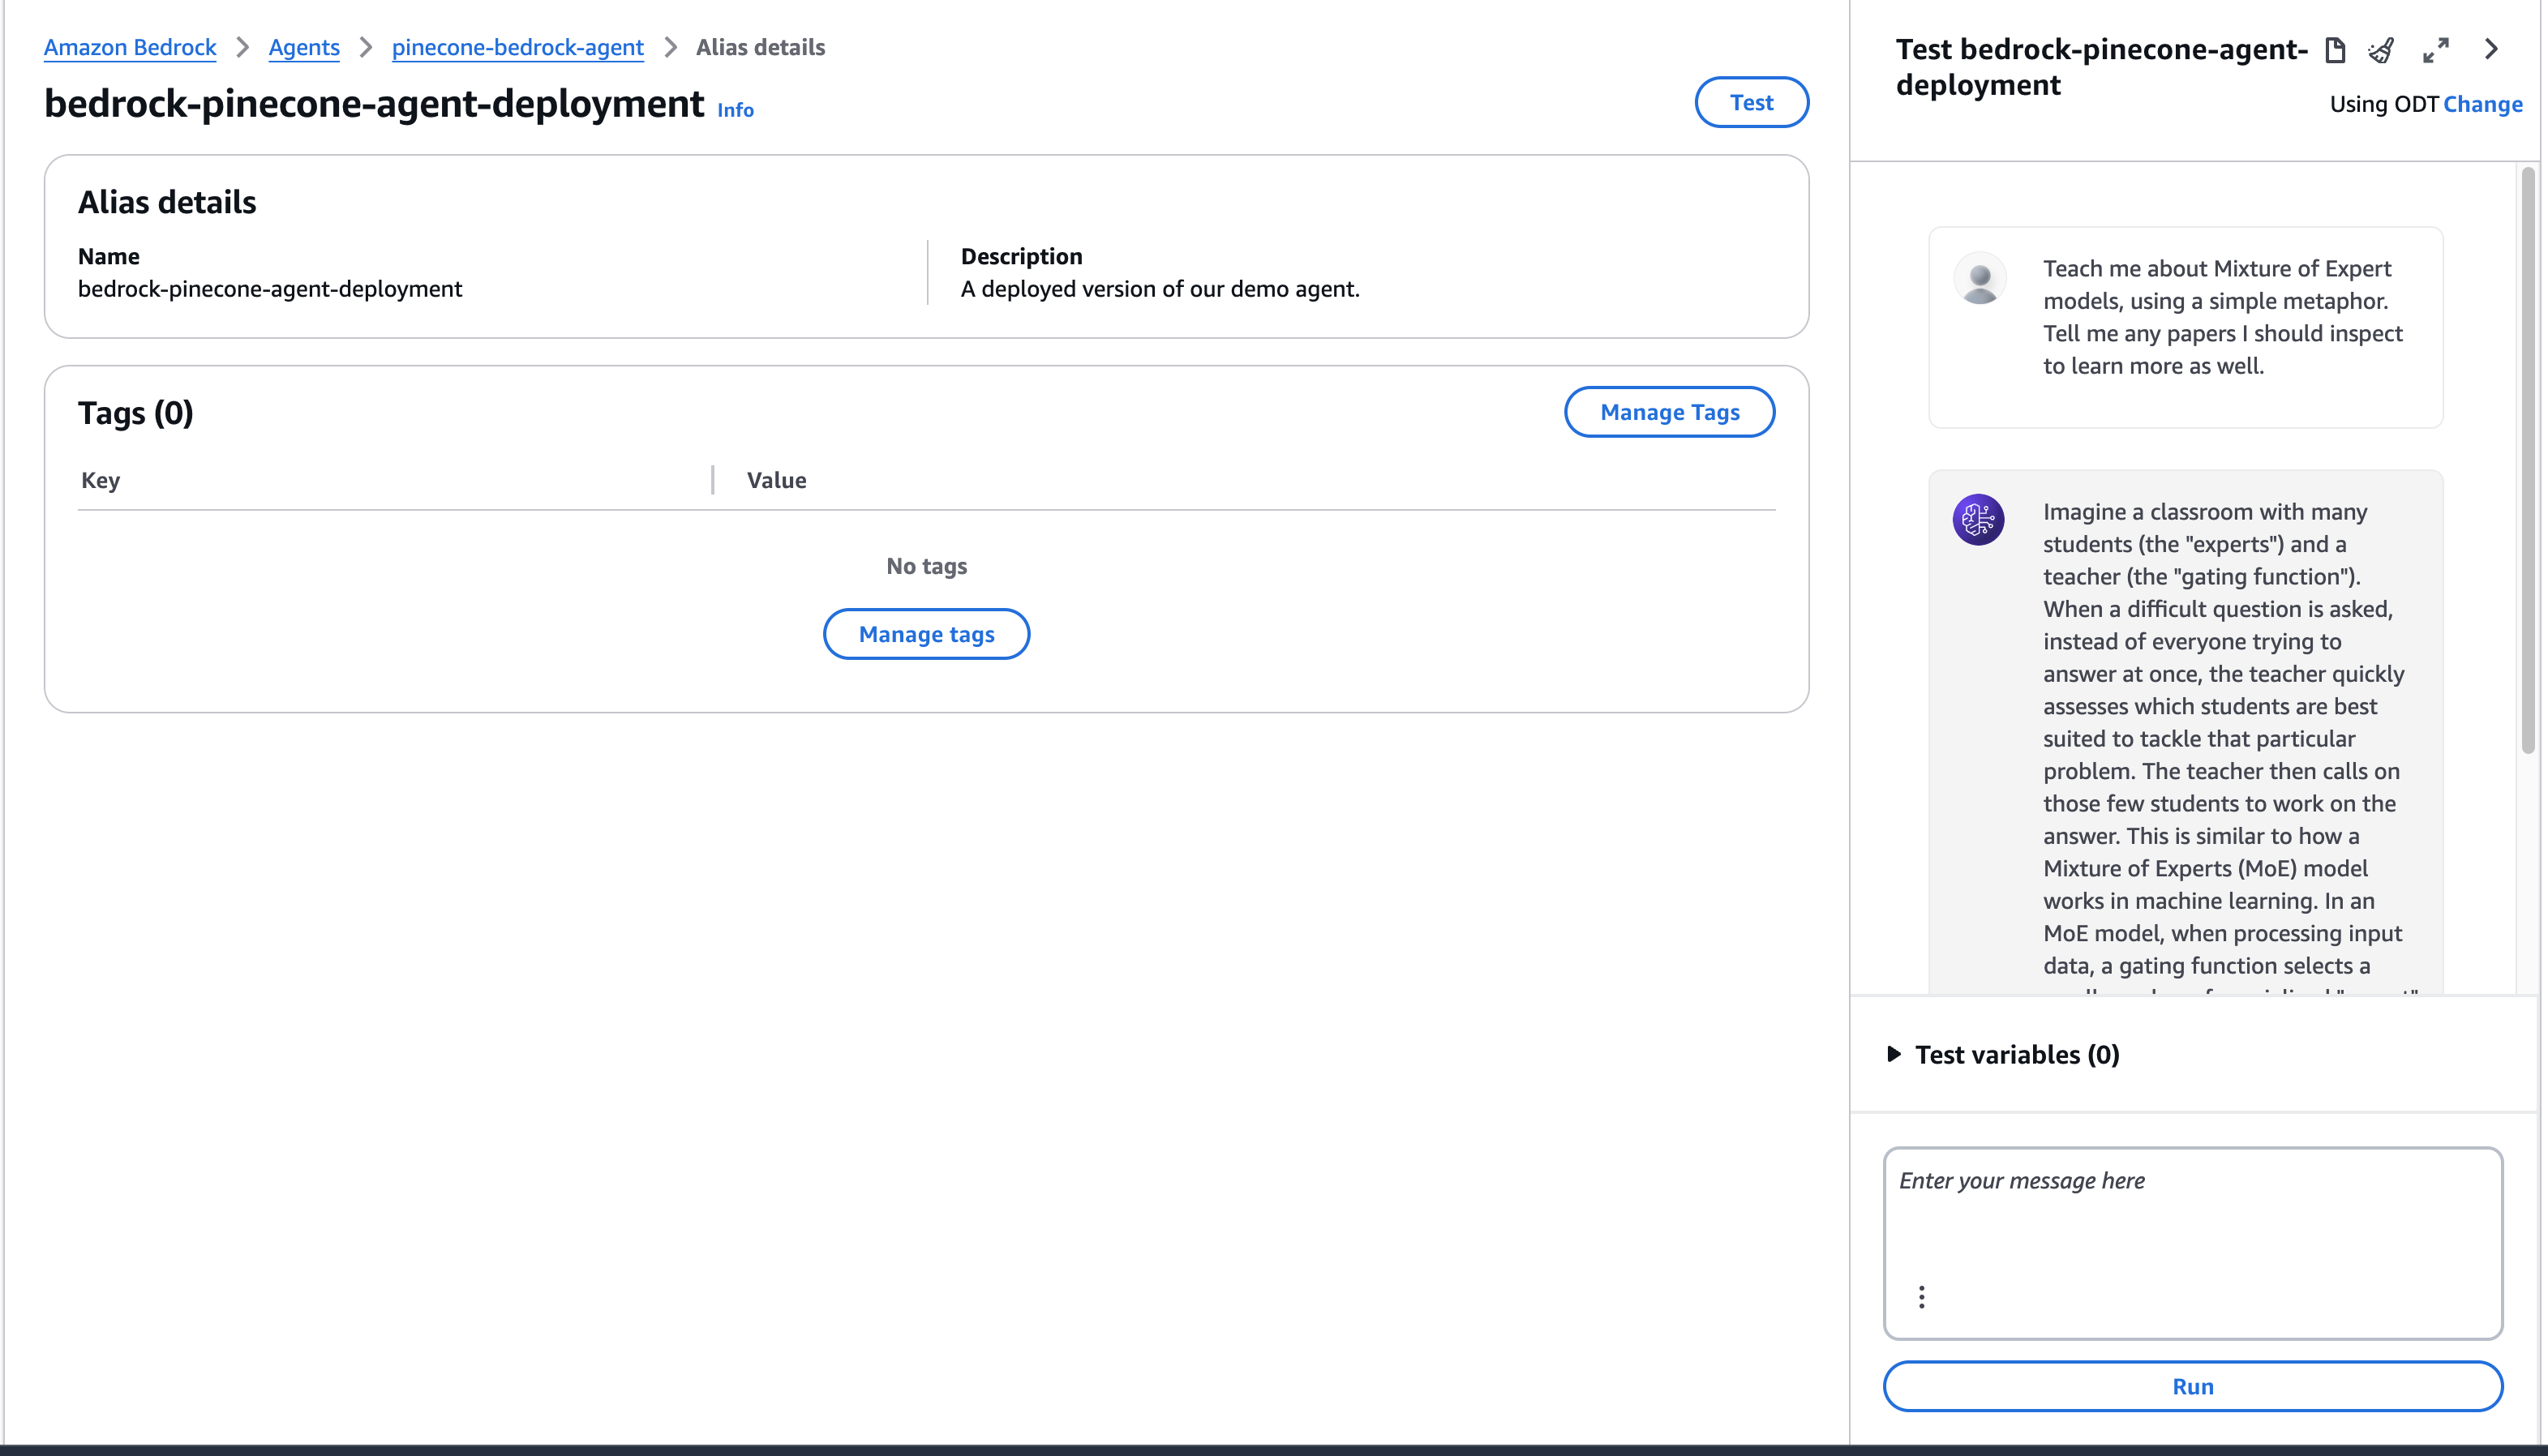
Task: Go to the Agents breadcrumb
Action: coord(304,47)
